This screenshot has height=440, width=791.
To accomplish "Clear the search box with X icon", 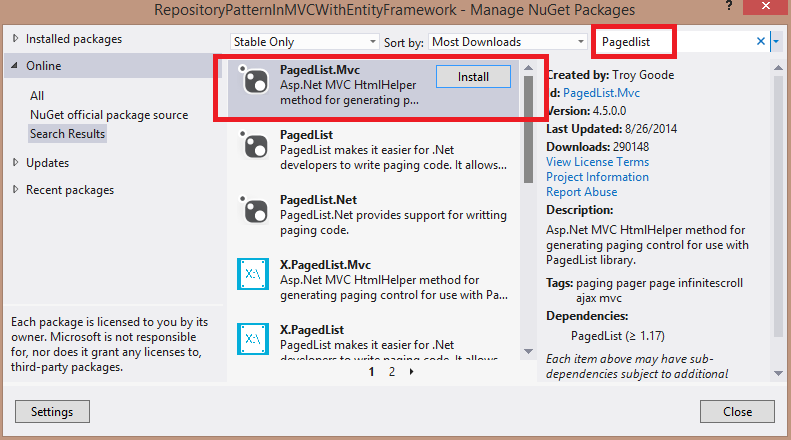I will click(x=761, y=41).
